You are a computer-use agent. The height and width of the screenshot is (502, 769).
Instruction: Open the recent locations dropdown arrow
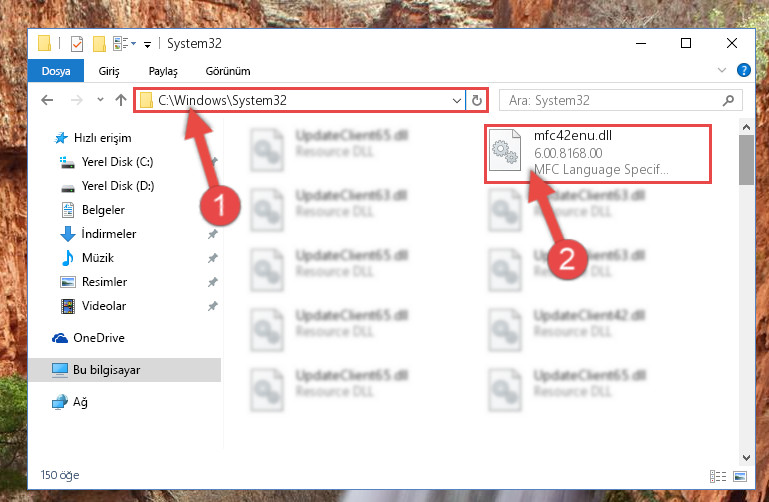[100, 100]
